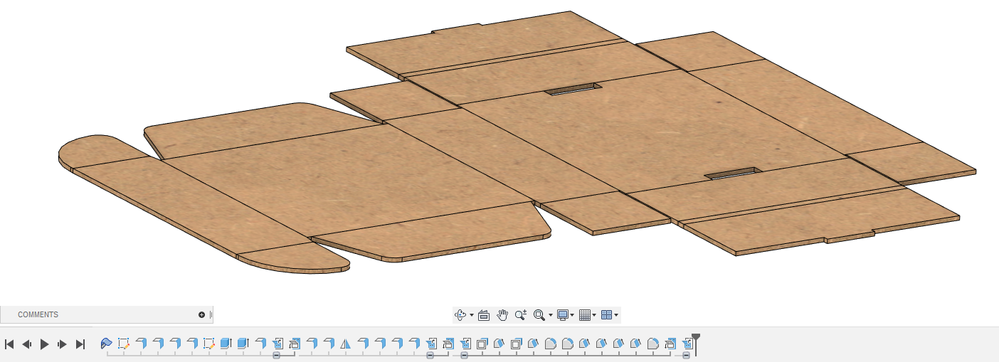Select the second sketch feature in the timeline
The image size is (999, 362).
coord(209,344)
